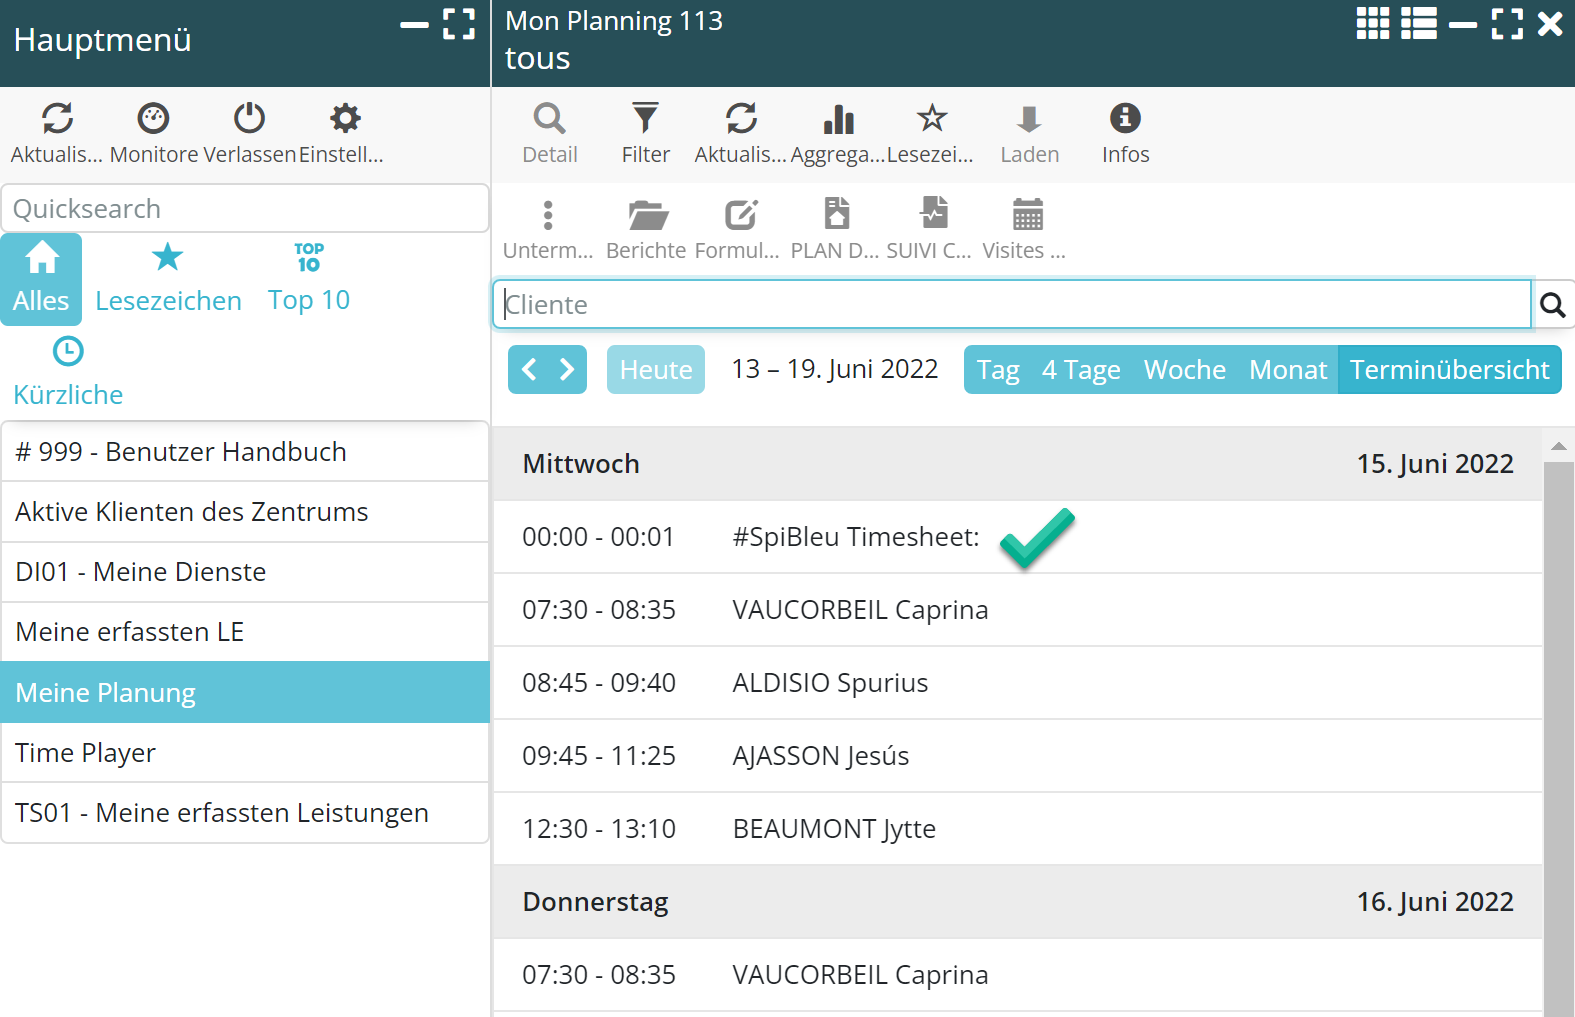Open the Monitore gauge icon
Screen dimensions: 1575x1017
tap(153, 119)
